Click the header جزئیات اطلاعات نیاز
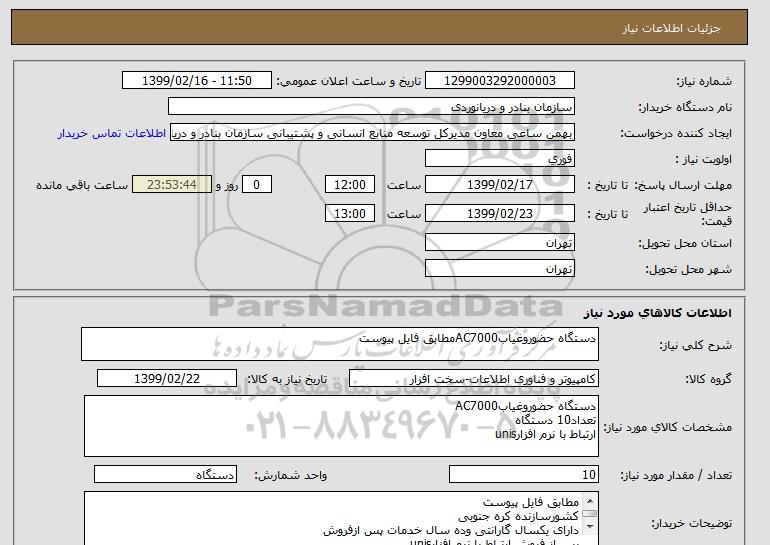This screenshot has height=545, width=770. tap(671, 28)
